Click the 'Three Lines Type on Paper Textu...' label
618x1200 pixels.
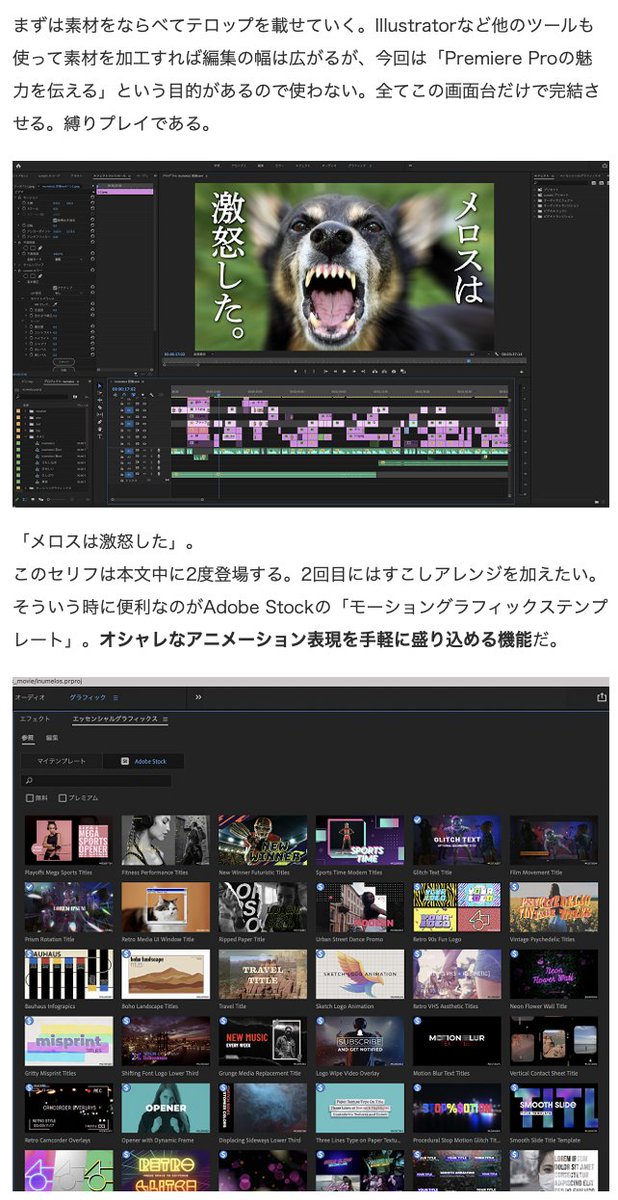(x=360, y=1140)
